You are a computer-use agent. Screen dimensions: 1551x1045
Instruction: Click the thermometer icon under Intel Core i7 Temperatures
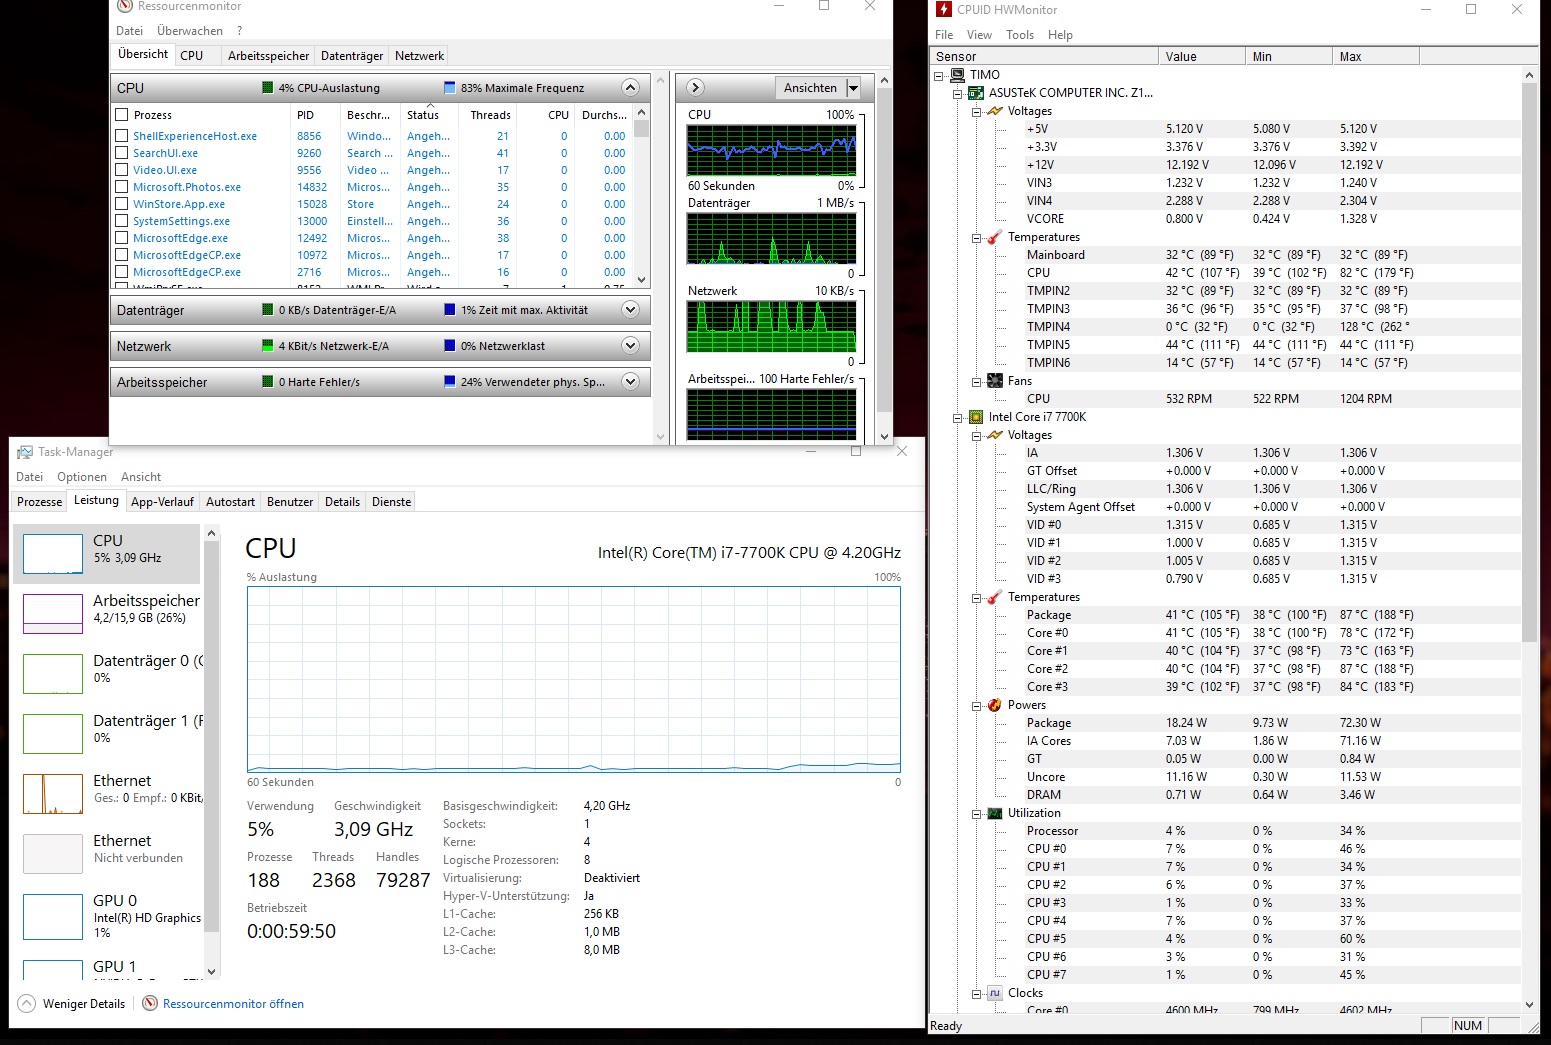pyautogui.click(x=994, y=597)
